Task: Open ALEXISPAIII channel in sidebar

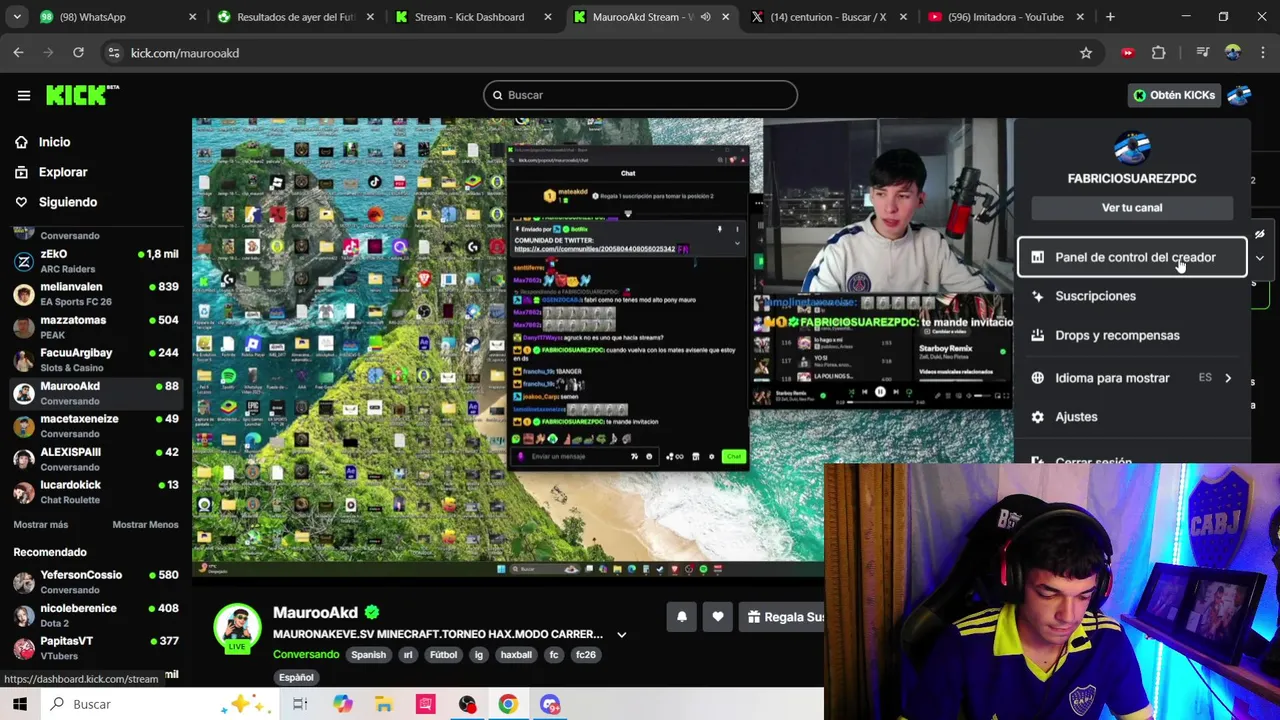Action: pyautogui.click(x=96, y=459)
